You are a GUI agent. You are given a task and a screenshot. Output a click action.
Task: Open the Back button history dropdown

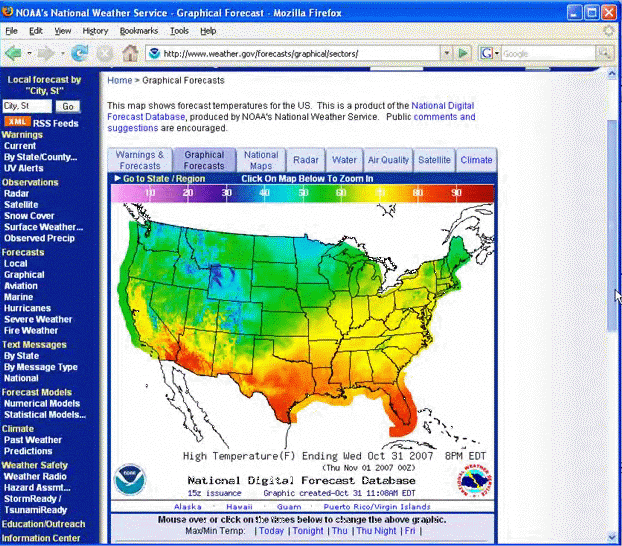coord(29,53)
